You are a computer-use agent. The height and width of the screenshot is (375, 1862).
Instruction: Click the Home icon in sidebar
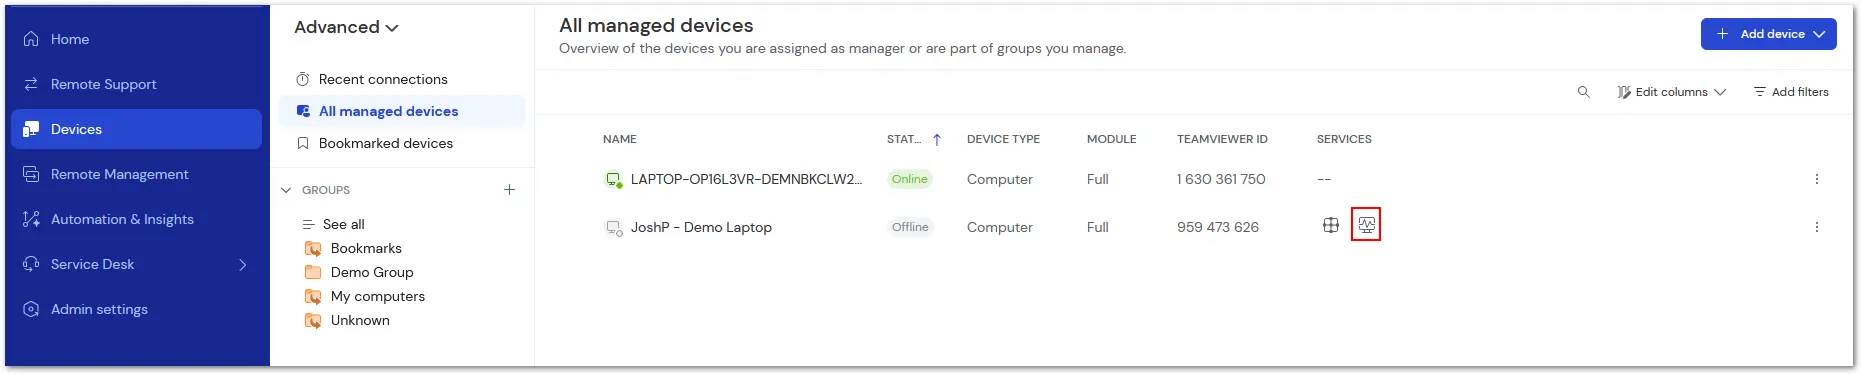tap(31, 39)
